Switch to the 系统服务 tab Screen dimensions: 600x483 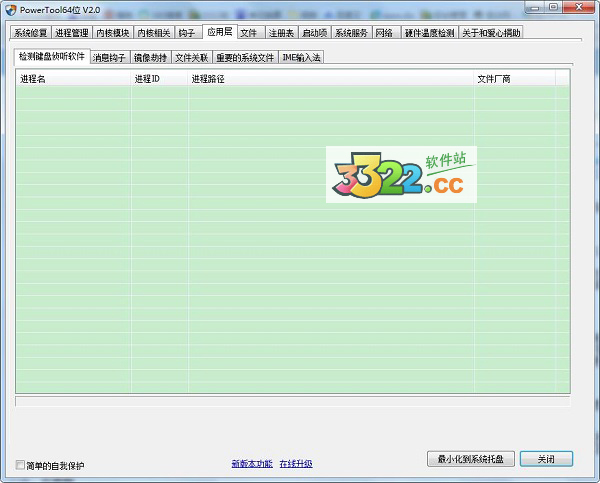click(x=351, y=33)
